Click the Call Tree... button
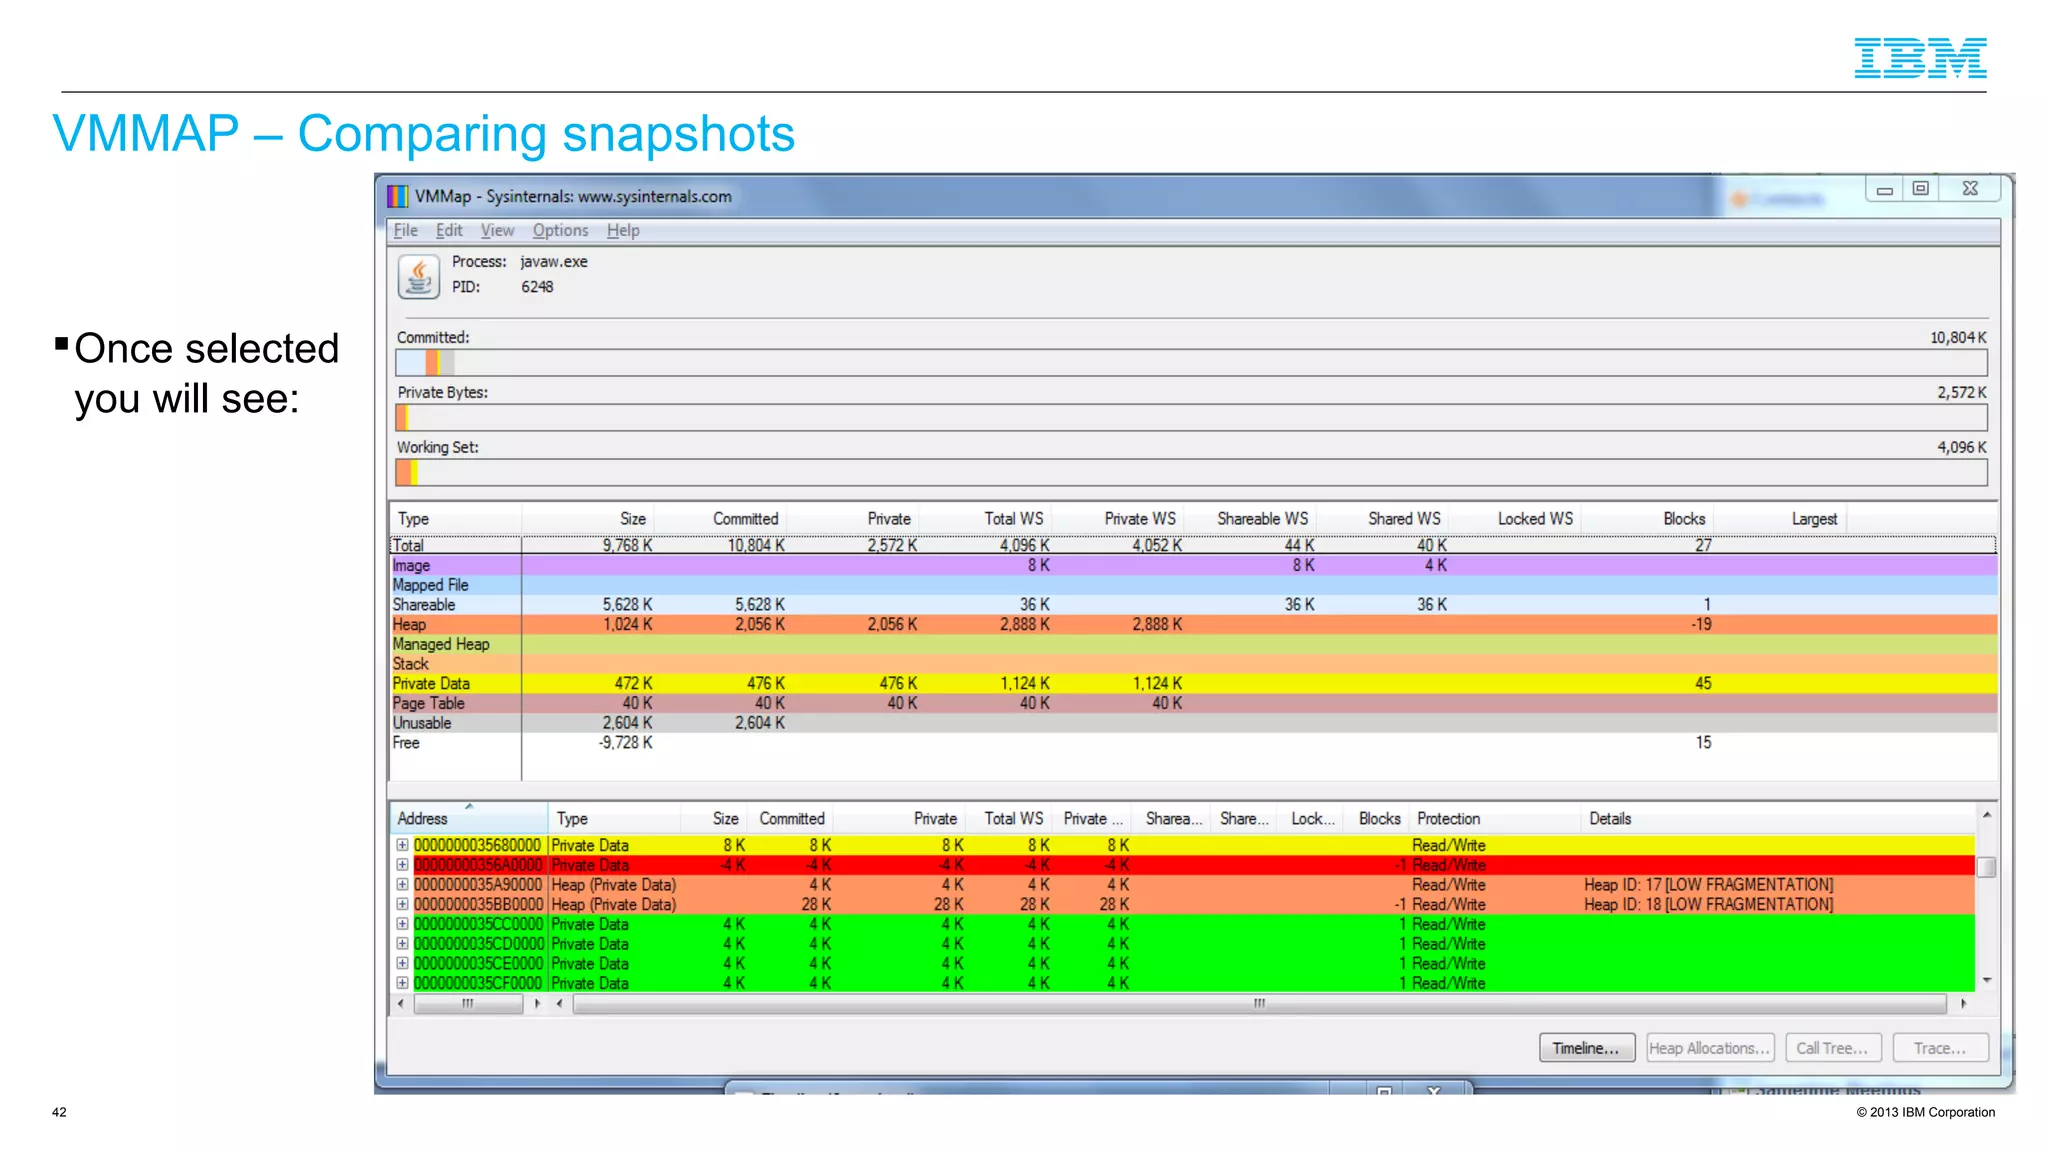Viewport: 2048px width, 1152px height. pos(1832,1048)
